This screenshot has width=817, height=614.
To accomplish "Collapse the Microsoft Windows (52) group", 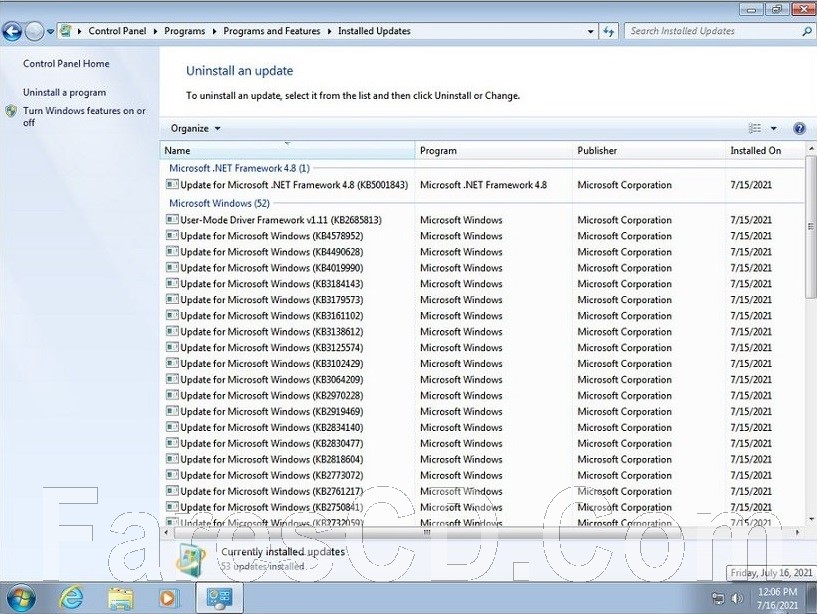I will tap(219, 203).
